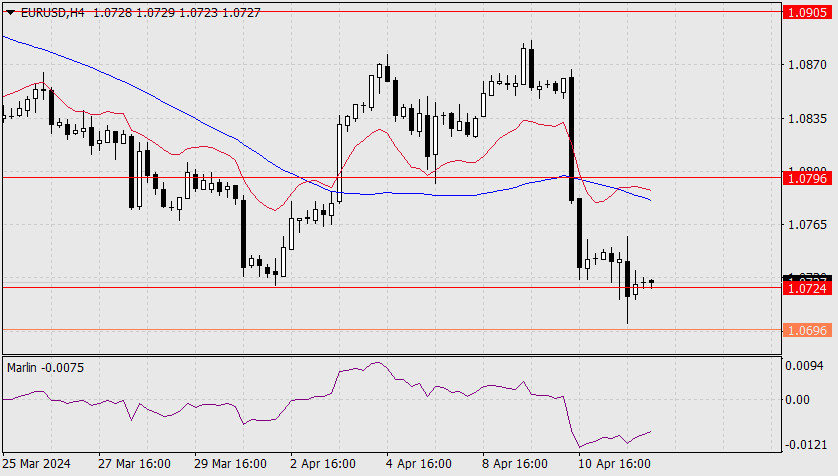Image resolution: width=838 pixels, height=476 pixels.
Task: Click the 1.0835 price scale value
Action: point(808,118)
